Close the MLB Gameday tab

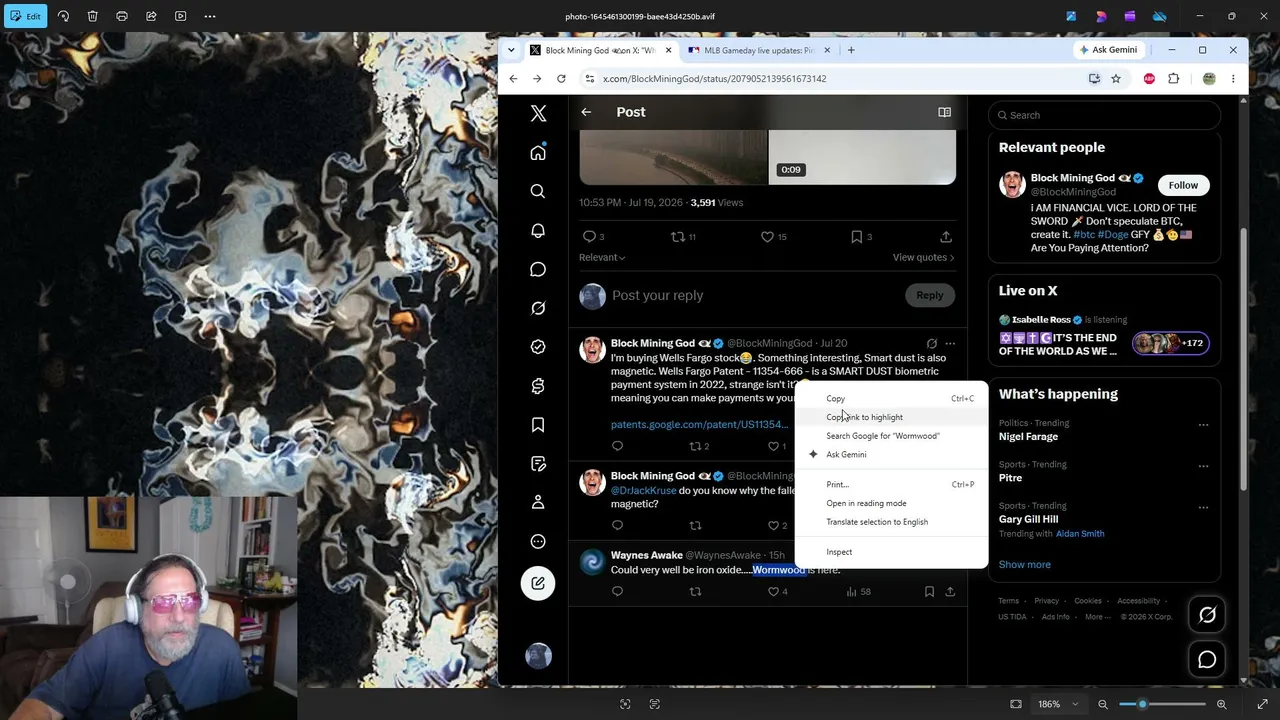pyautogui.click(x=826, y=50)
